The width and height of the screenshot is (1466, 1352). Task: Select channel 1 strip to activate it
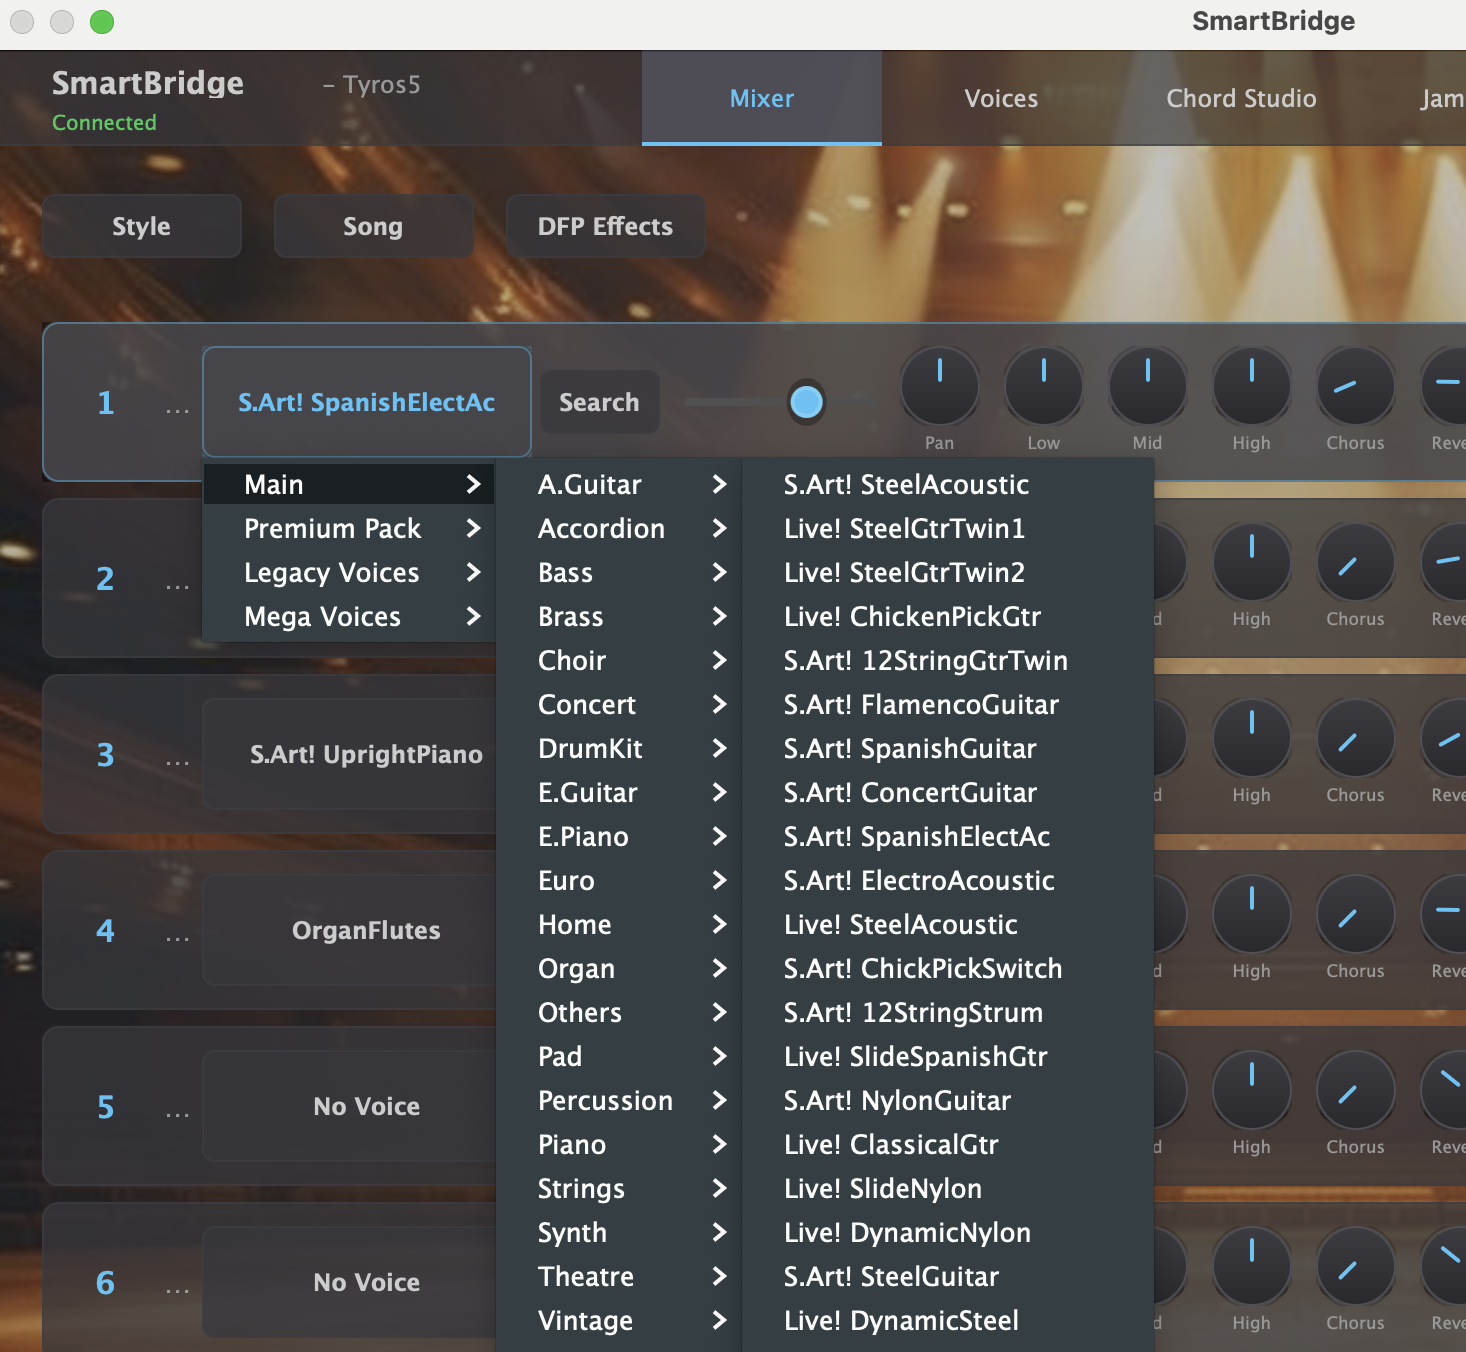tap(106, 402)
